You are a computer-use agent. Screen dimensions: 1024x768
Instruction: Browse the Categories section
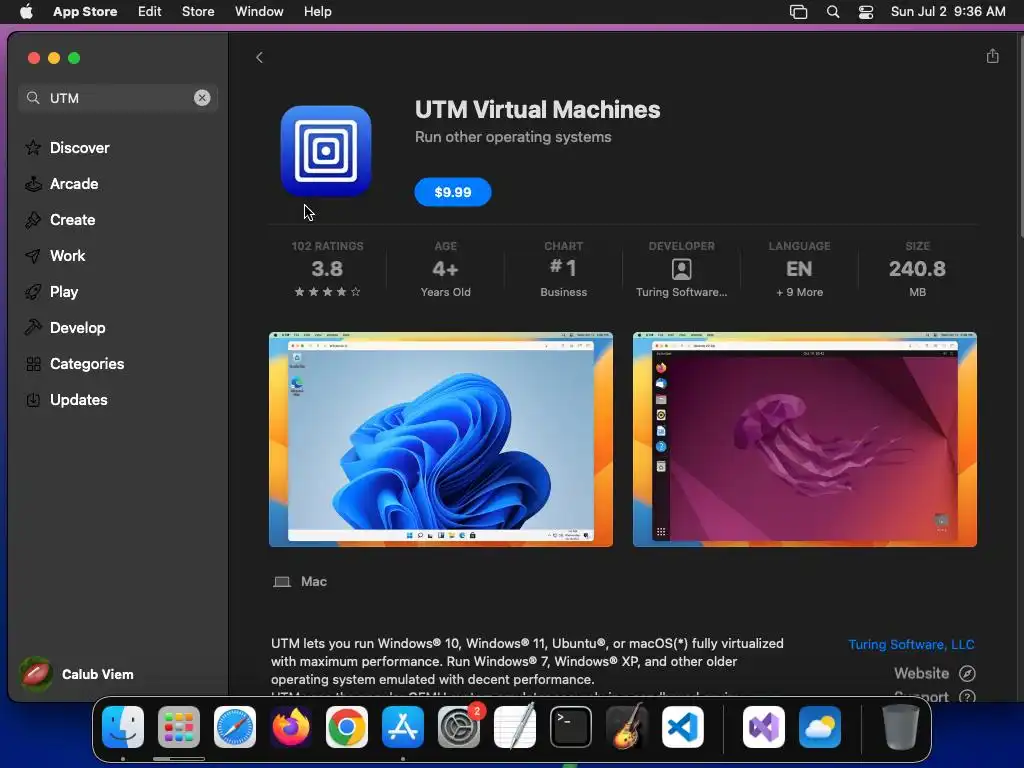point(87,364)
